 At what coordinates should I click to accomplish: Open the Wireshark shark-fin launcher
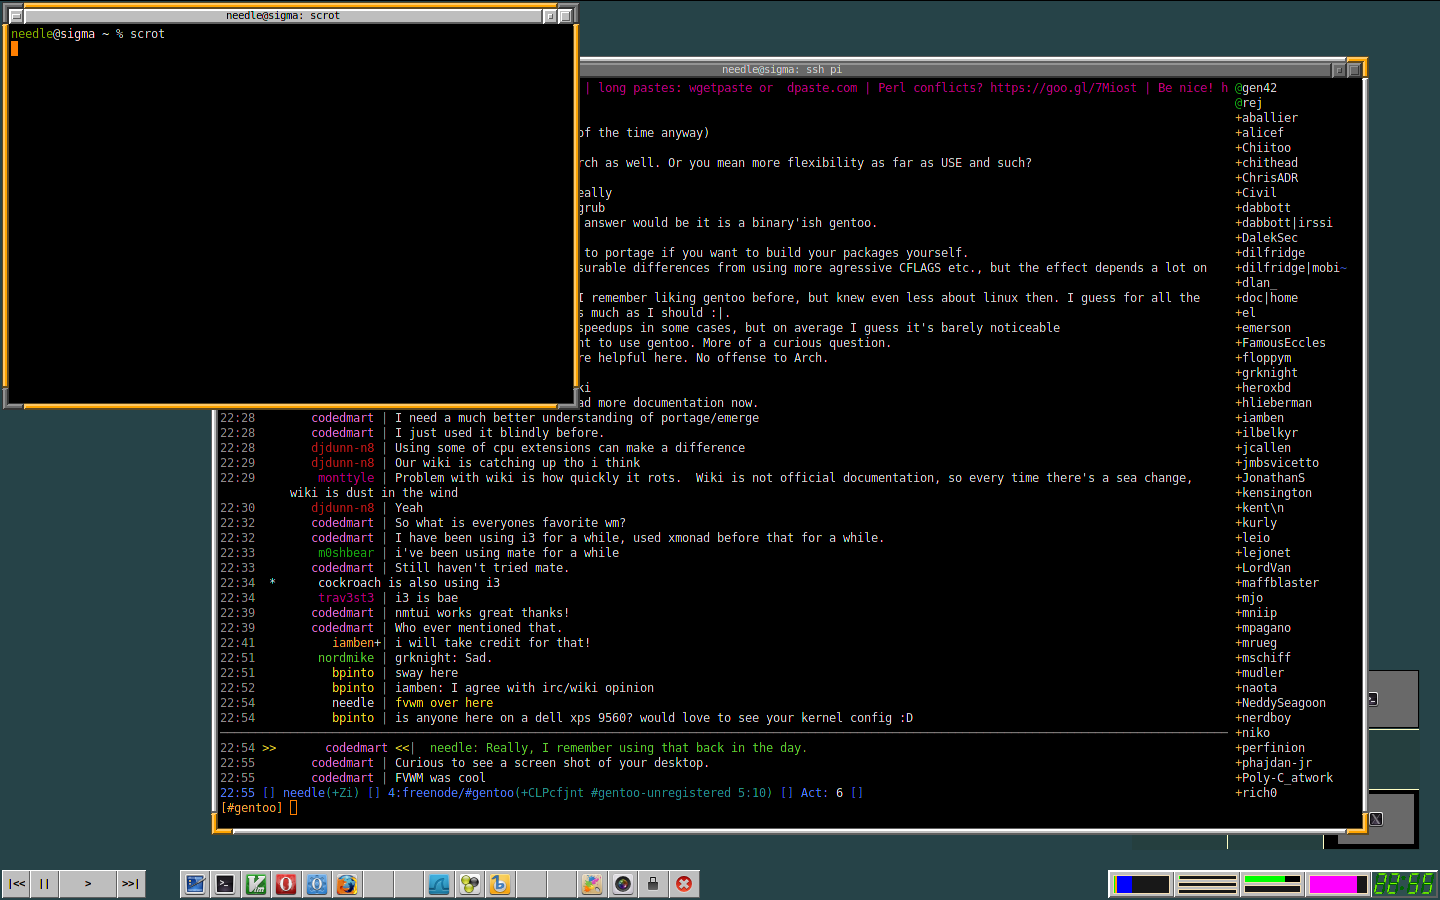[439, 884]
